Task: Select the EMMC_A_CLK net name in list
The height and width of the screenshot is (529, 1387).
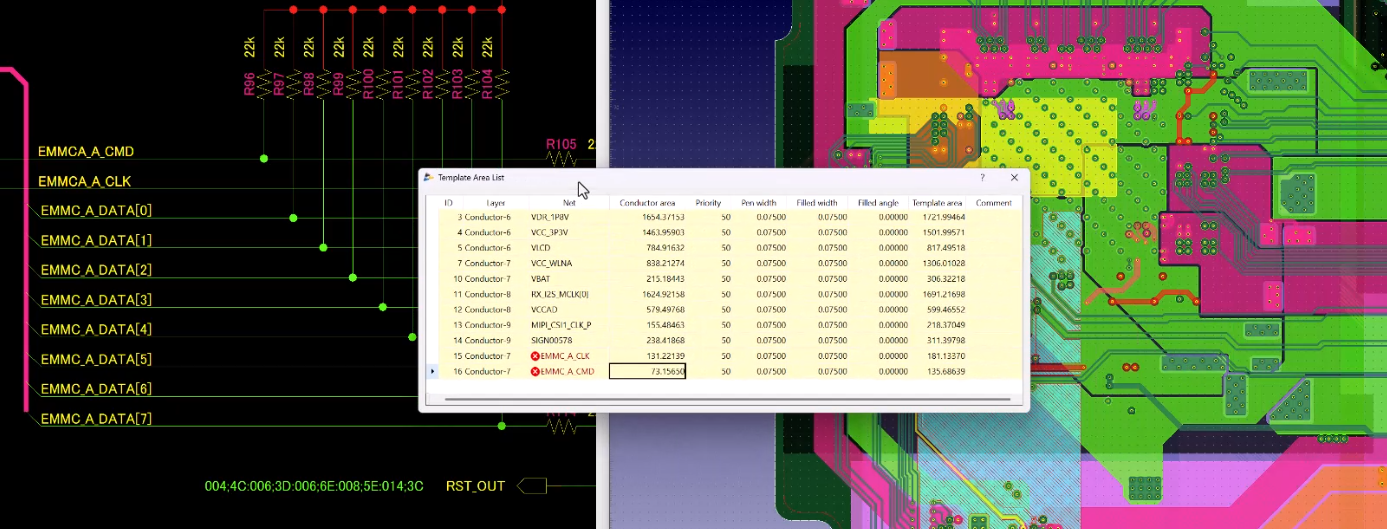Action: pos(566,356)
